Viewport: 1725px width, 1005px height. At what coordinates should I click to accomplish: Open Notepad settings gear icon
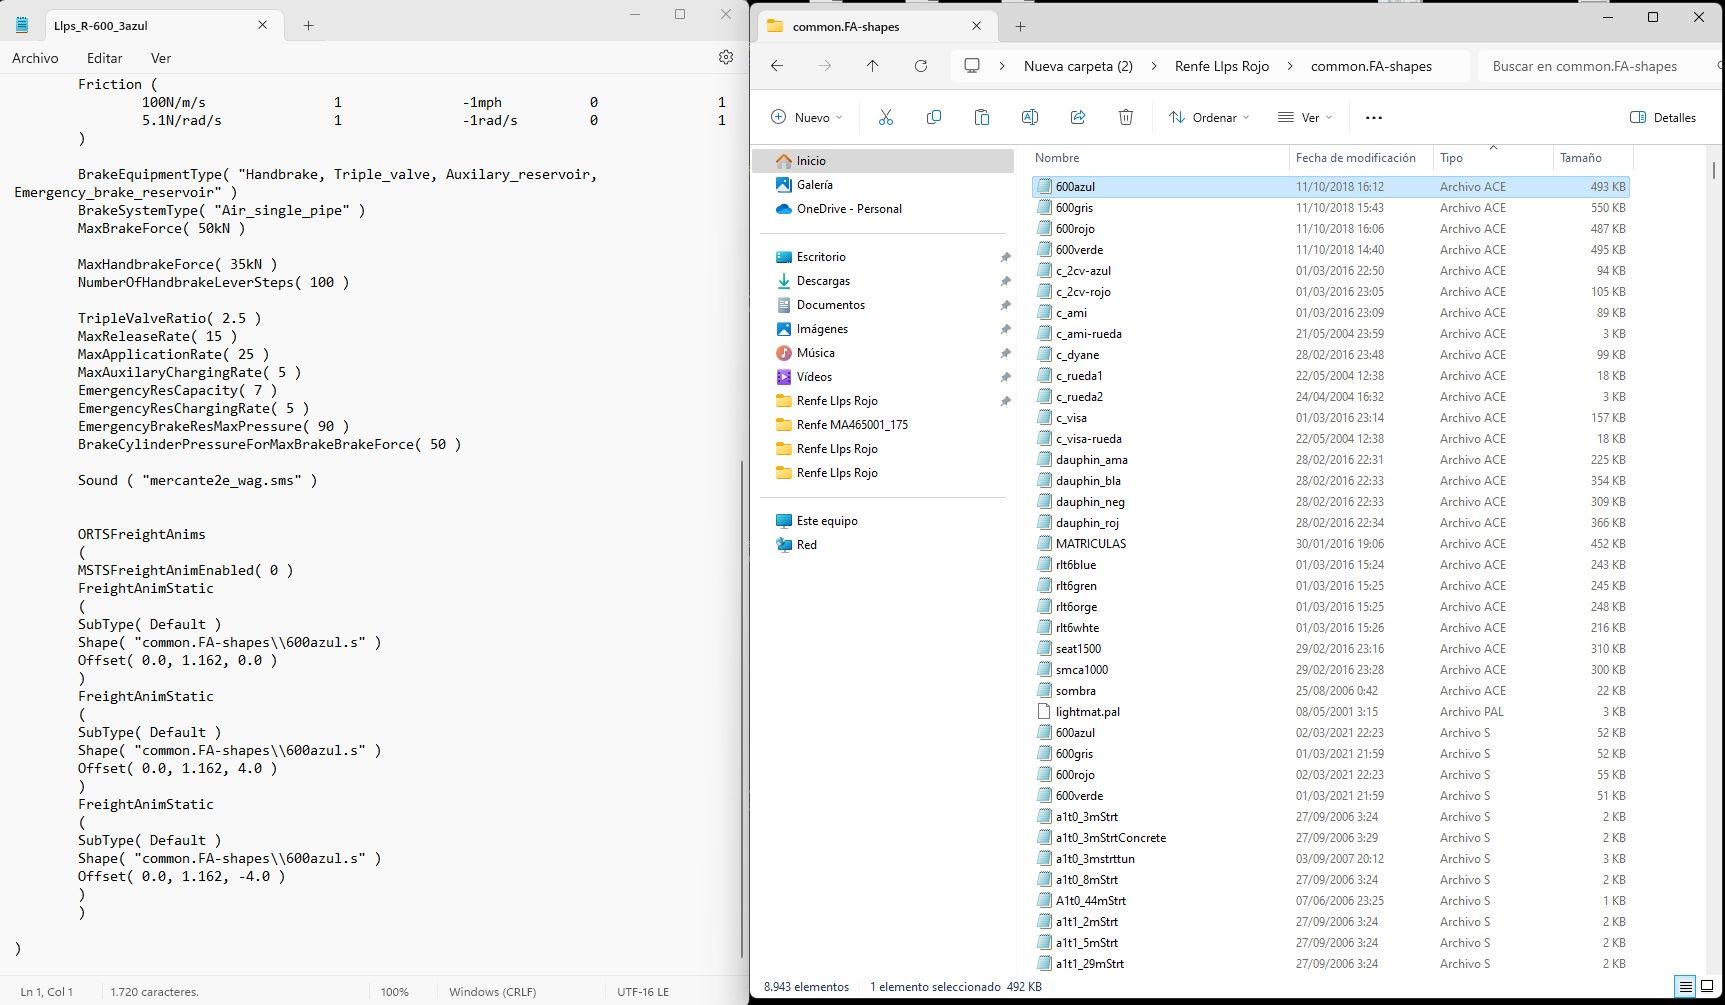[726, 58]
